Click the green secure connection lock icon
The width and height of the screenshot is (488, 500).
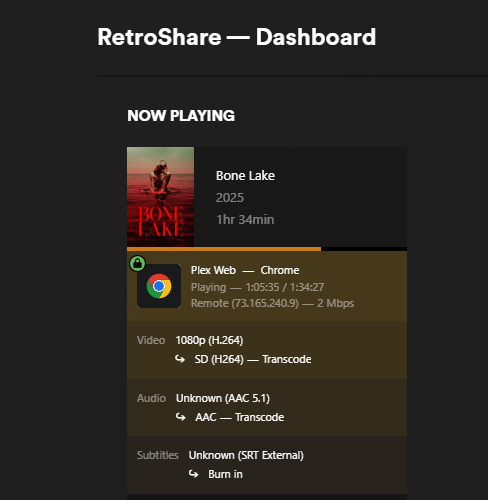click(x=138, y=263)
